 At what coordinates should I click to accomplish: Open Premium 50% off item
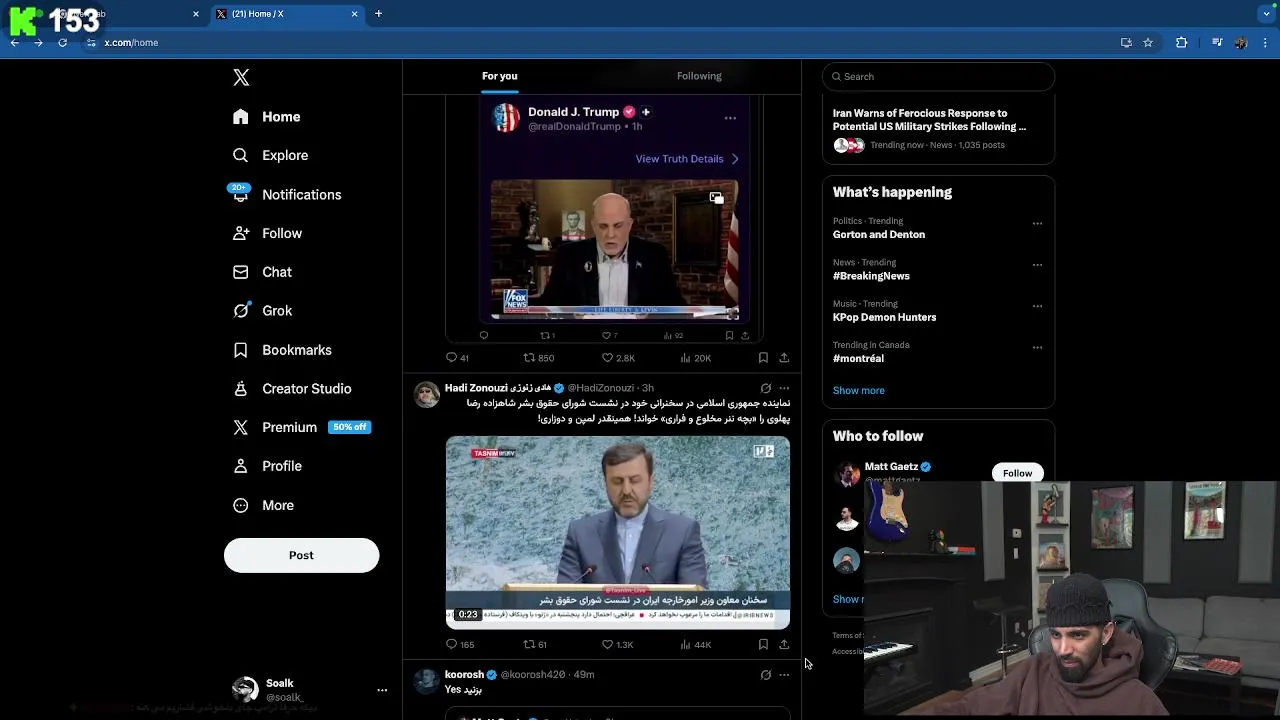(301, 427)
